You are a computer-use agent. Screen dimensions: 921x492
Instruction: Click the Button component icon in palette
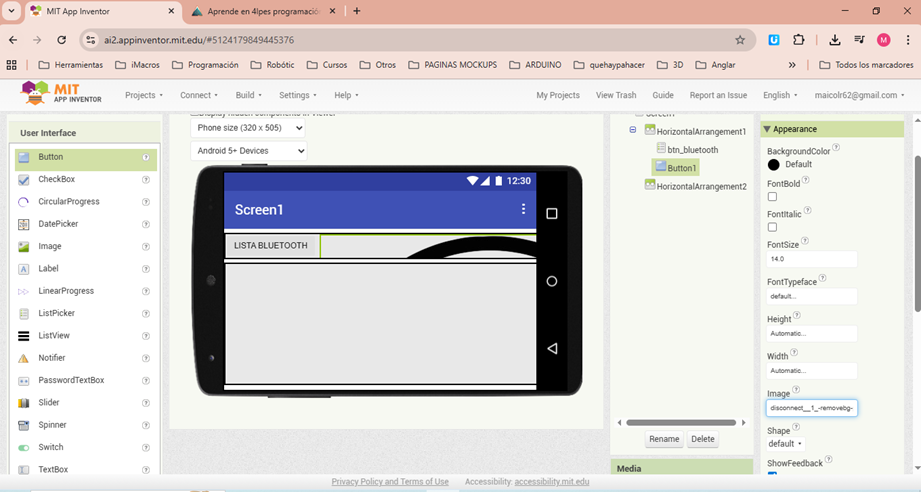[24, 157]
